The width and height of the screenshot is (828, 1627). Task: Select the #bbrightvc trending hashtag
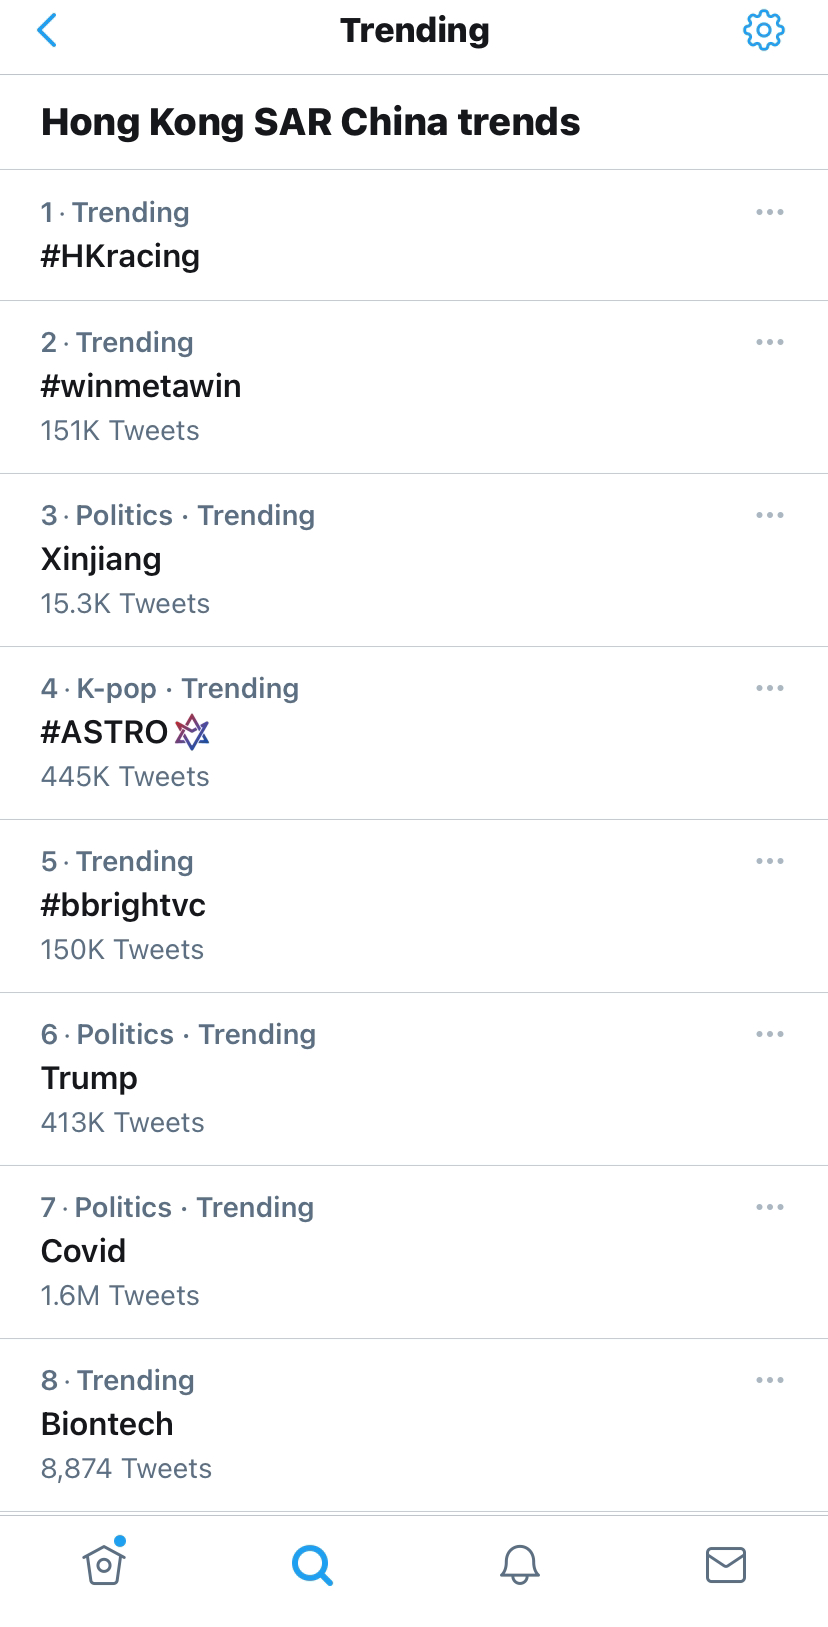pos(123,905)
